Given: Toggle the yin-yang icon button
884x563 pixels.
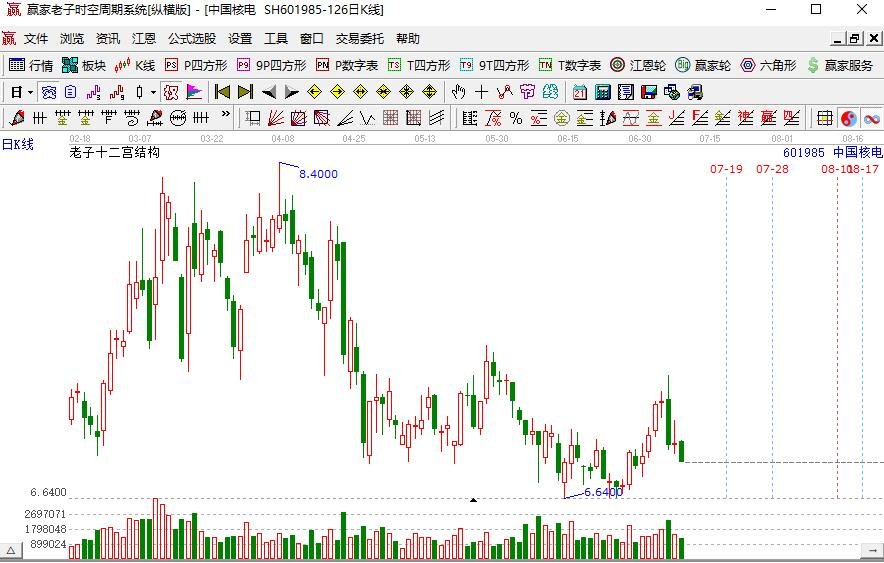Looking at the screenshot, I should pos(848,118).
